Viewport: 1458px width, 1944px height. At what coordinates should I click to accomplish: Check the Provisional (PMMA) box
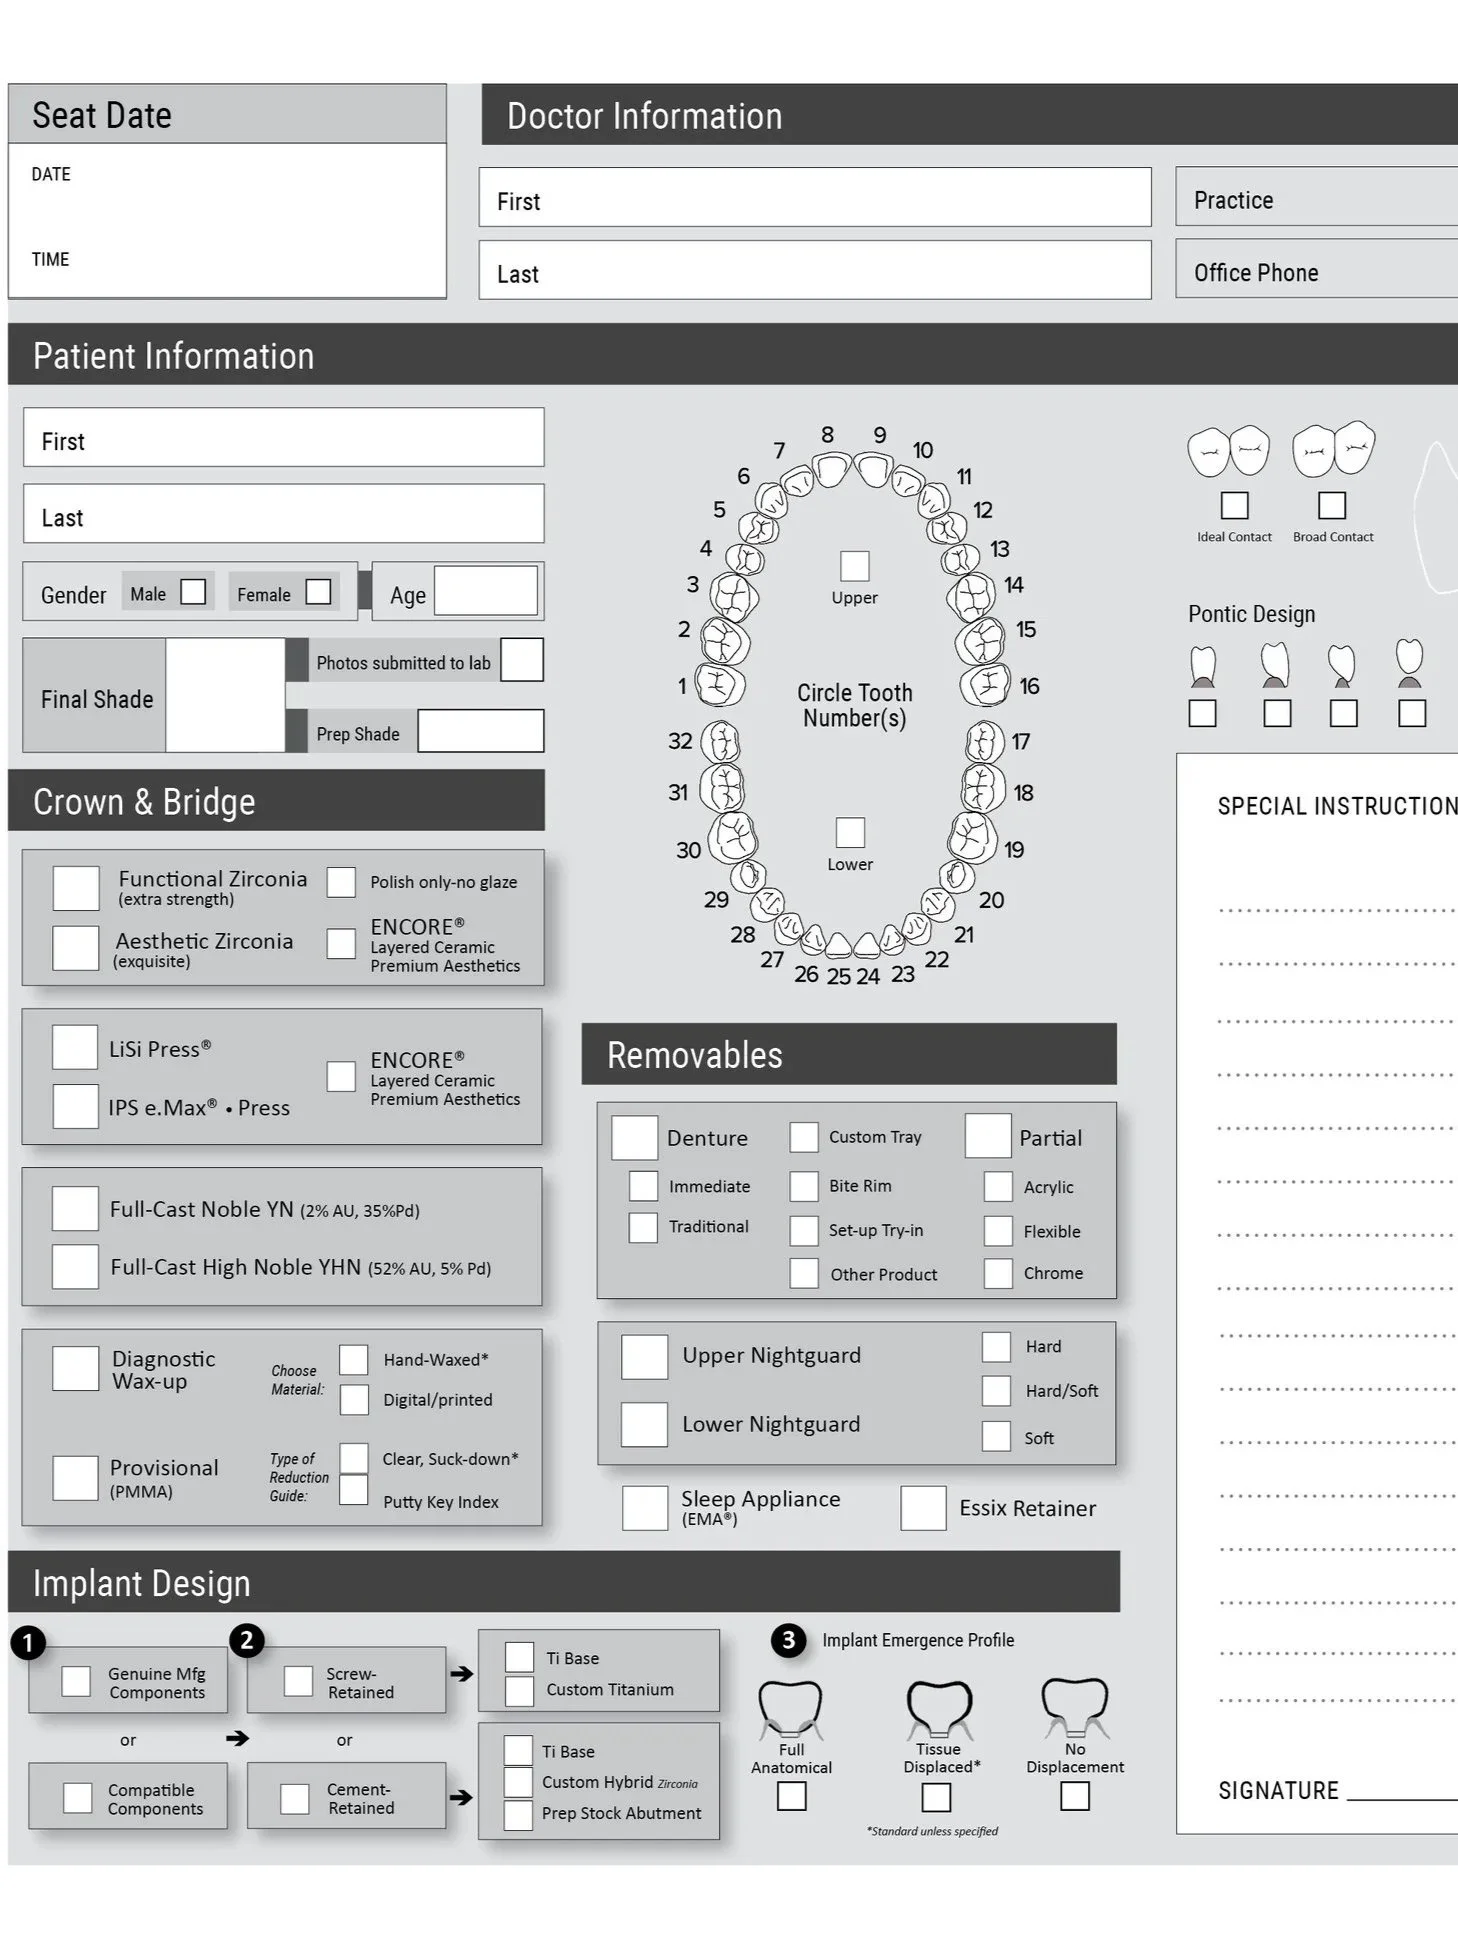75,1477
